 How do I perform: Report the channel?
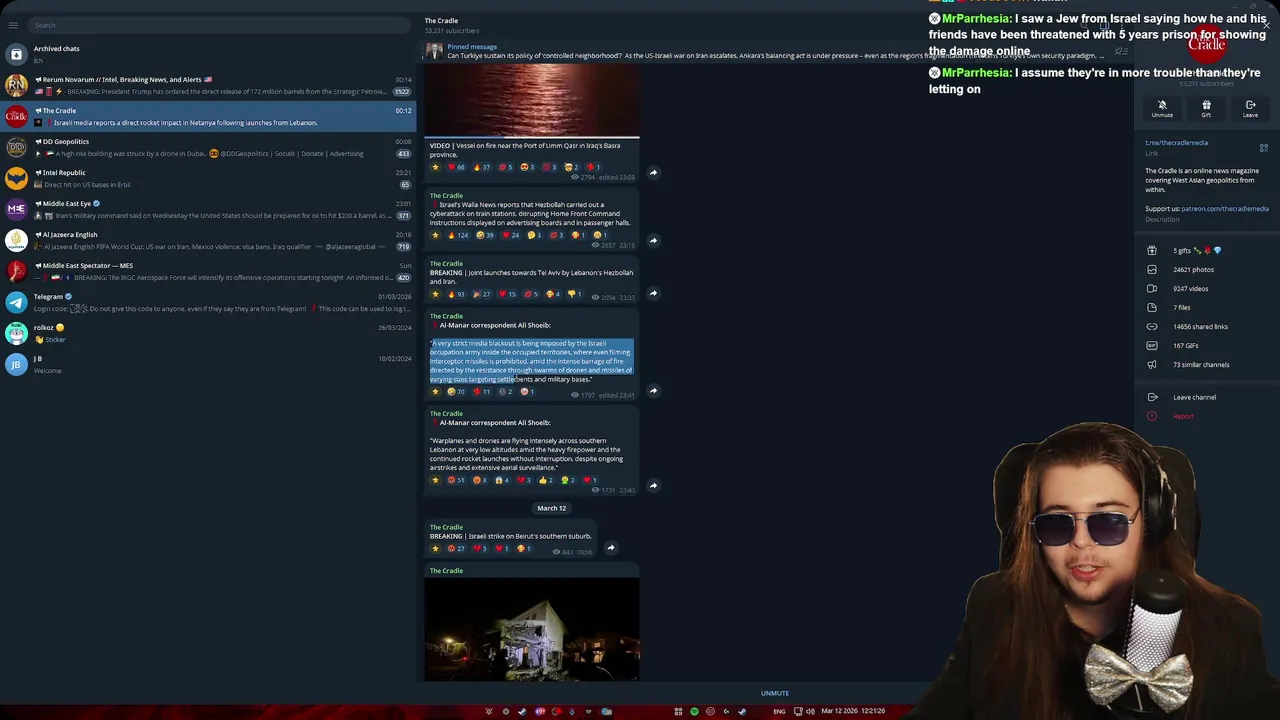point(1207,416)
